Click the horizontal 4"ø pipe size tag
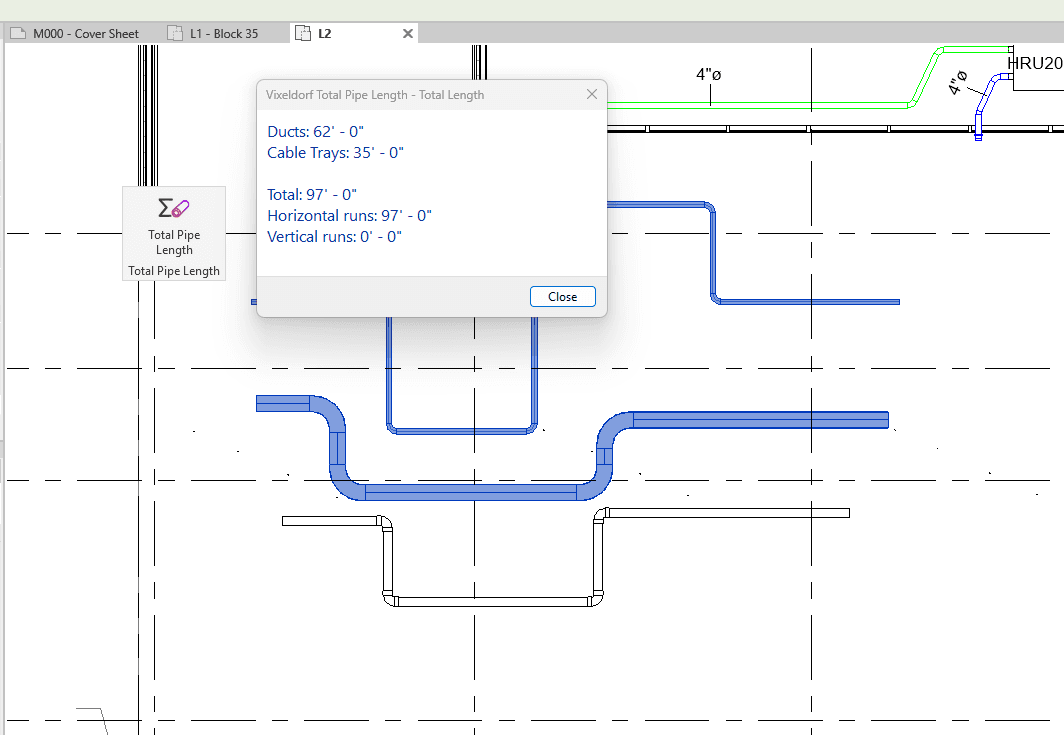 708,74
